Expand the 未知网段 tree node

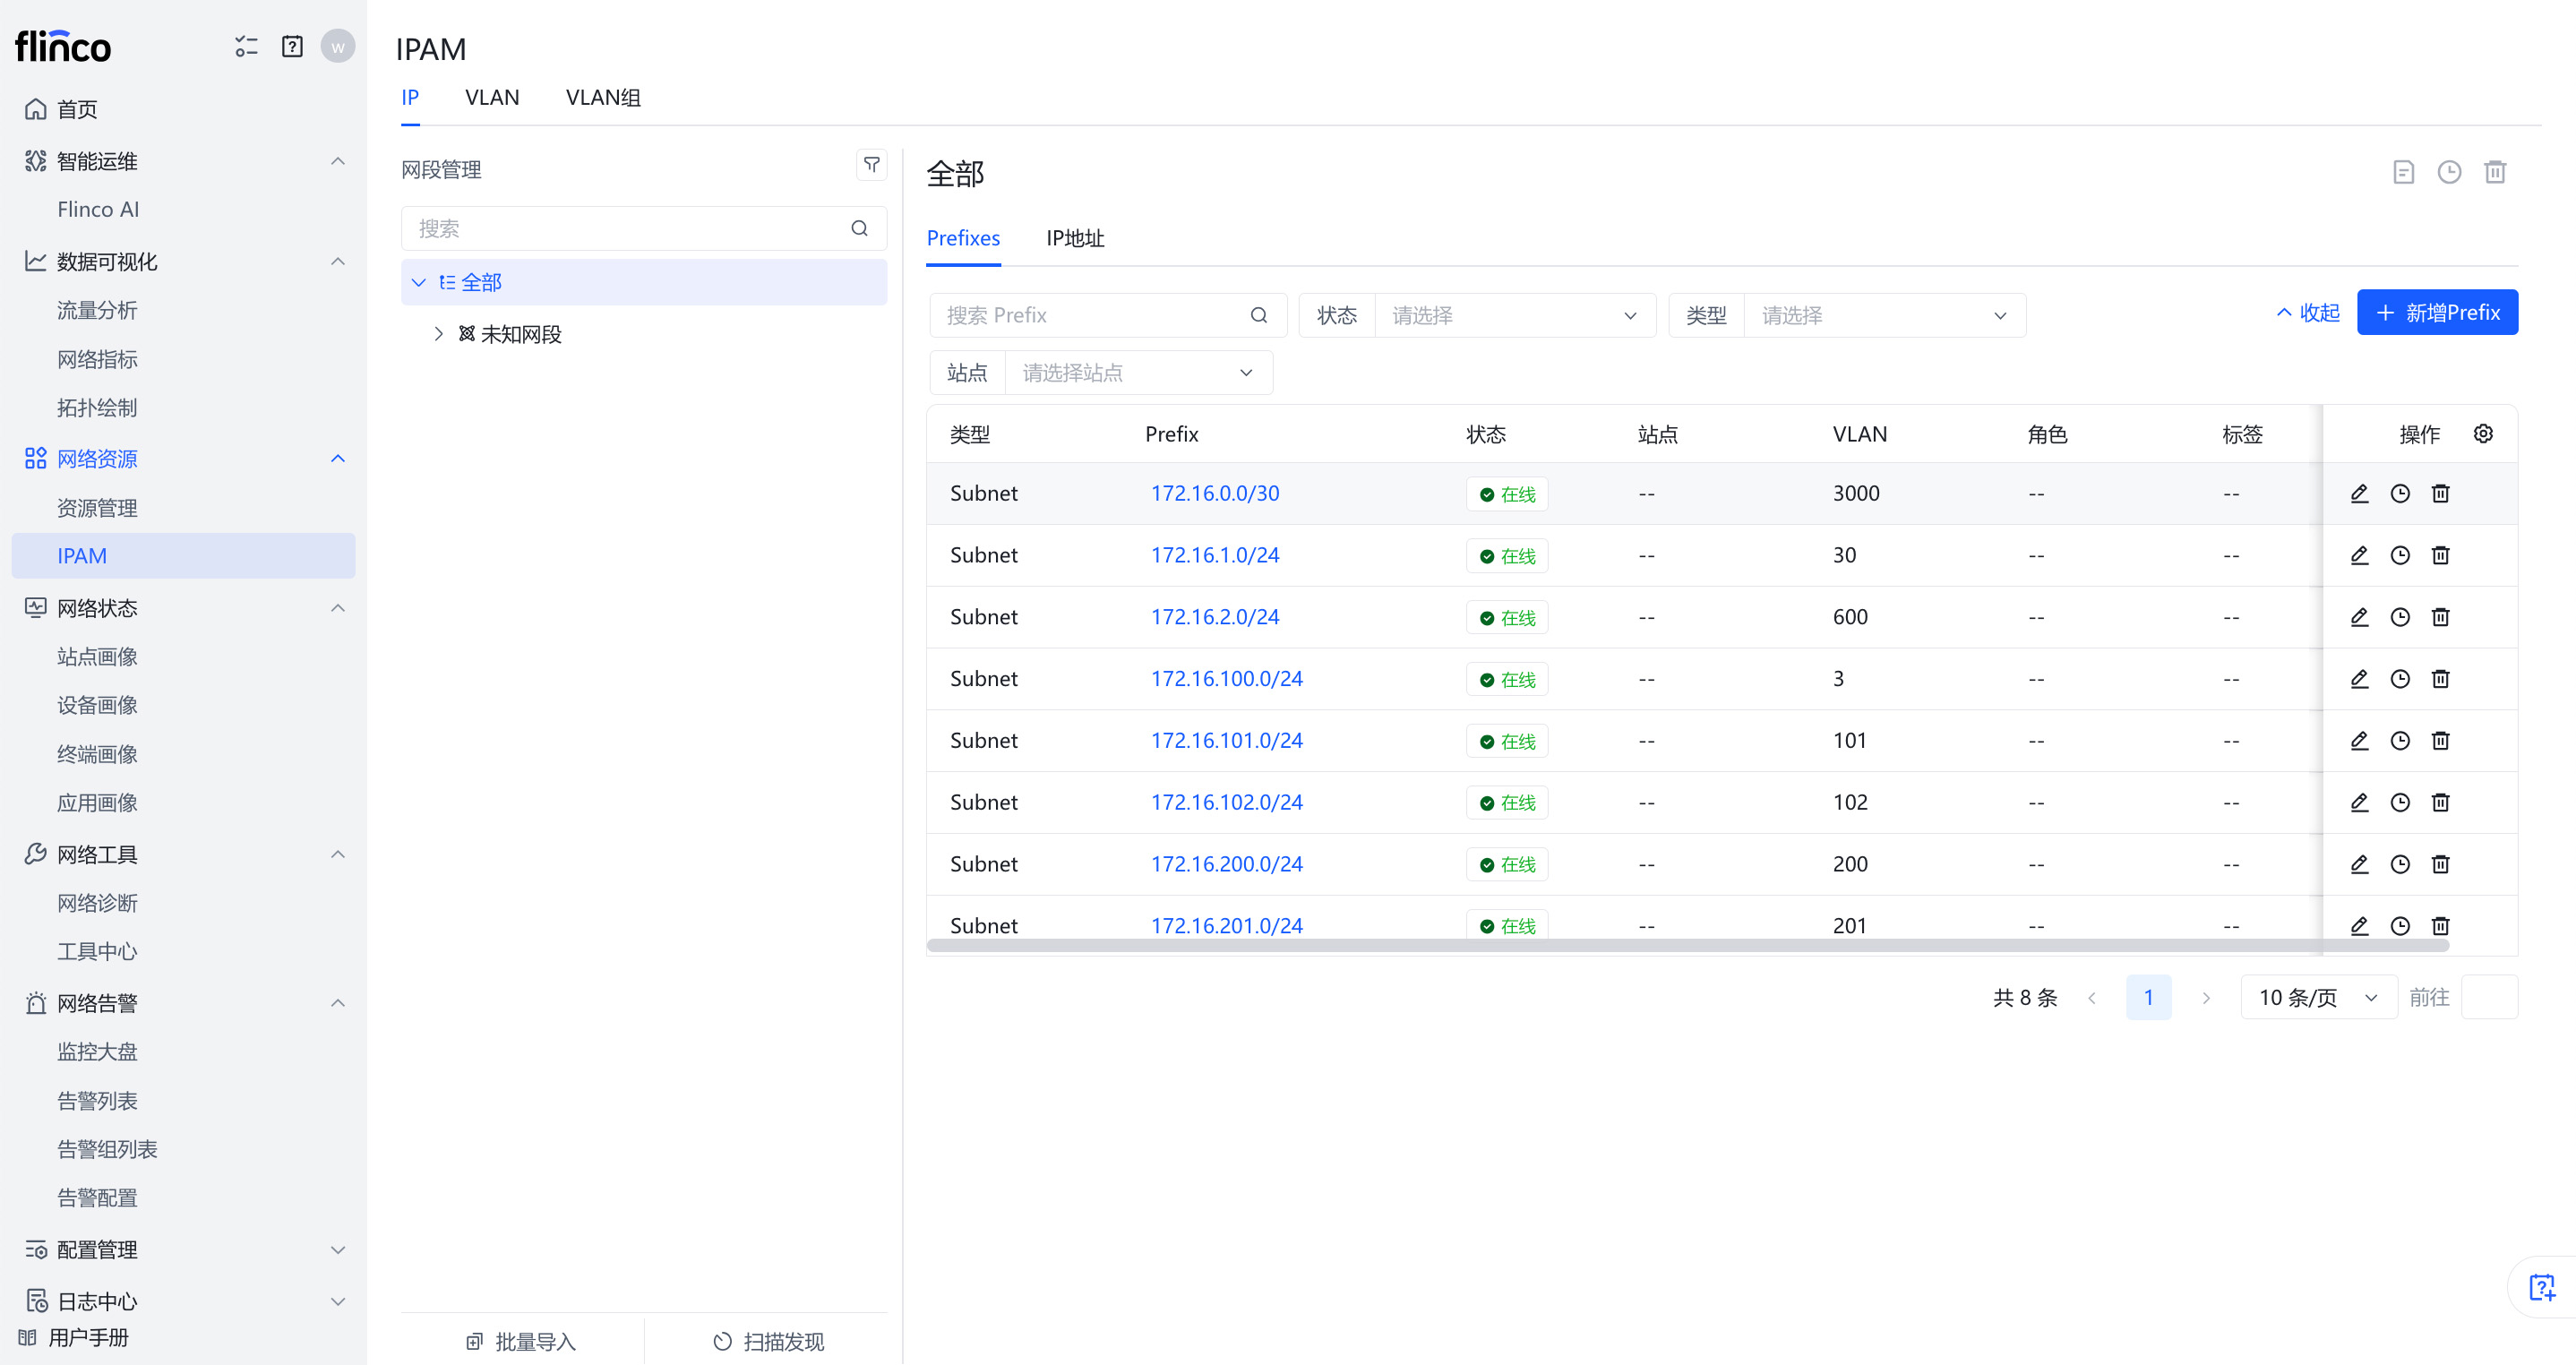[438, 334]
